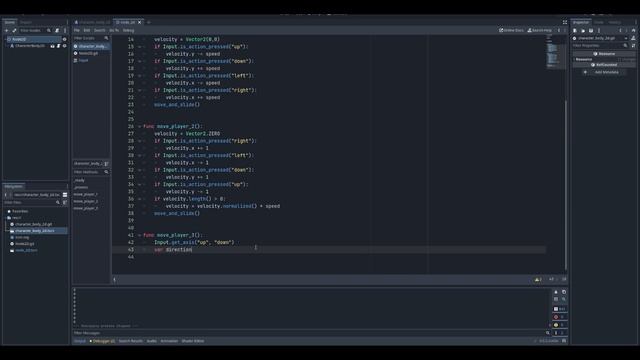Image resolution: width=640 pixels, height=360 pixels.
Task: Open character_body script in scripts list
Action: 91,47
